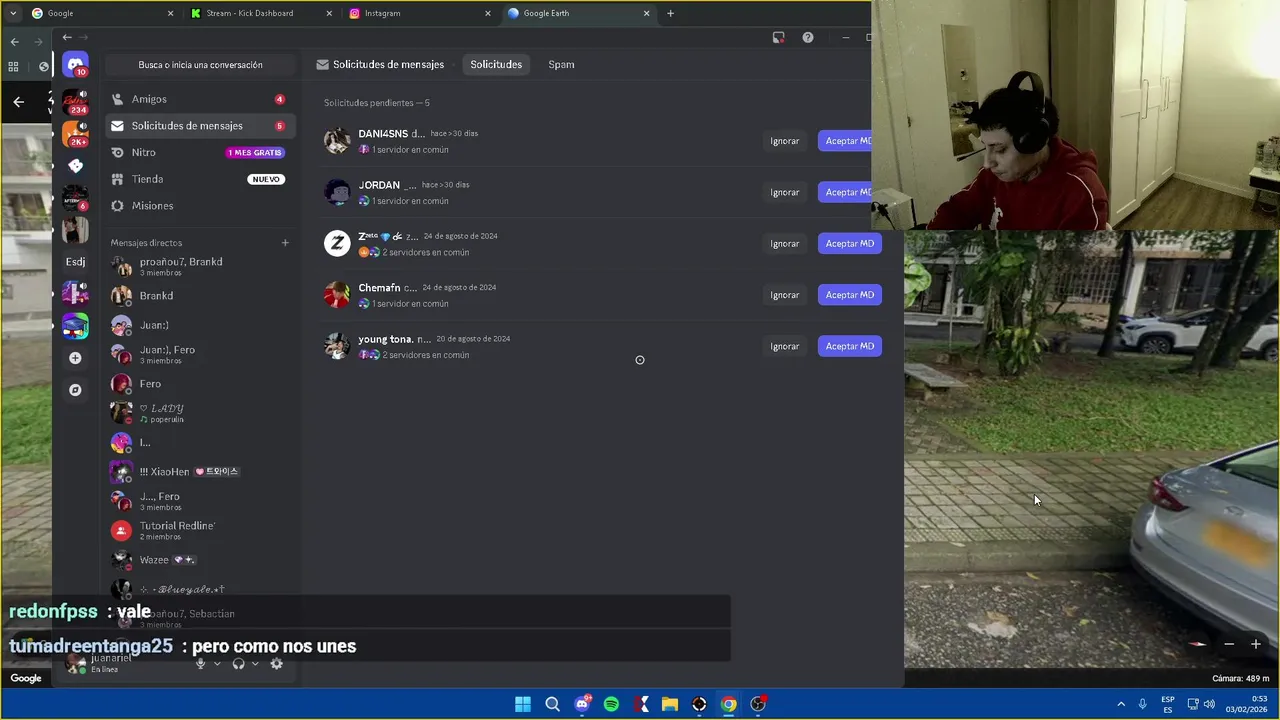Click the ESP ES language indicator
This screenshot has width=1280, height=720.
(1168, 704)
